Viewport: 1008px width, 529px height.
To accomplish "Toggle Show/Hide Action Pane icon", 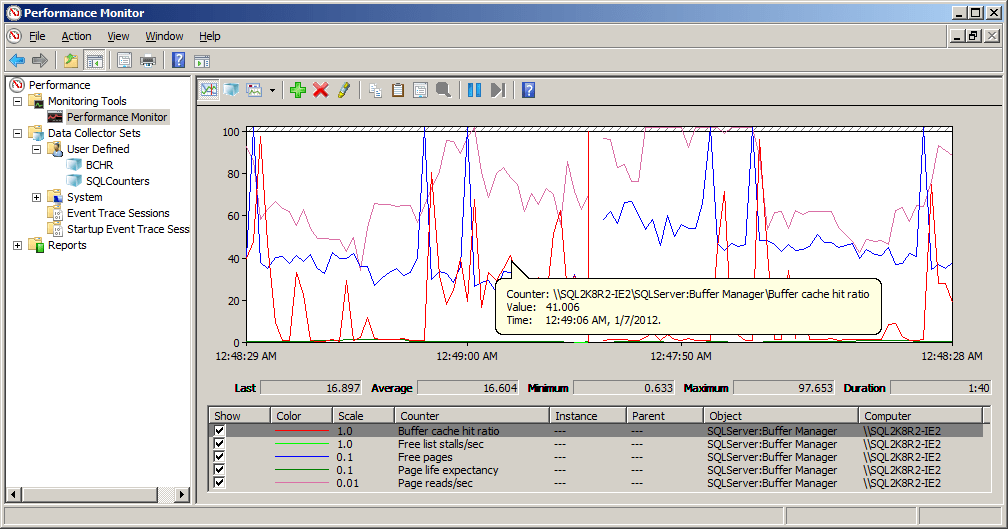I will click(x=202, y=61).
